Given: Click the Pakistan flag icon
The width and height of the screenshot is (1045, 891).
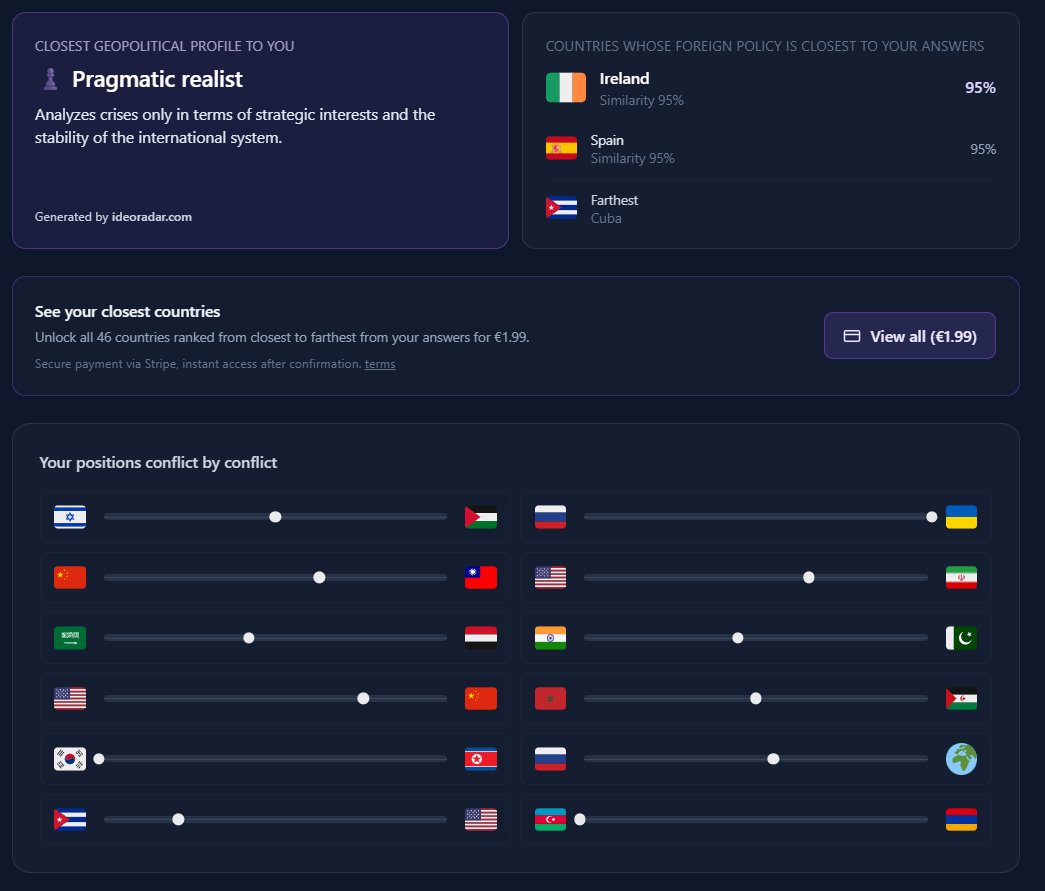Looking at the screenshot, I should tap(961, 638).
